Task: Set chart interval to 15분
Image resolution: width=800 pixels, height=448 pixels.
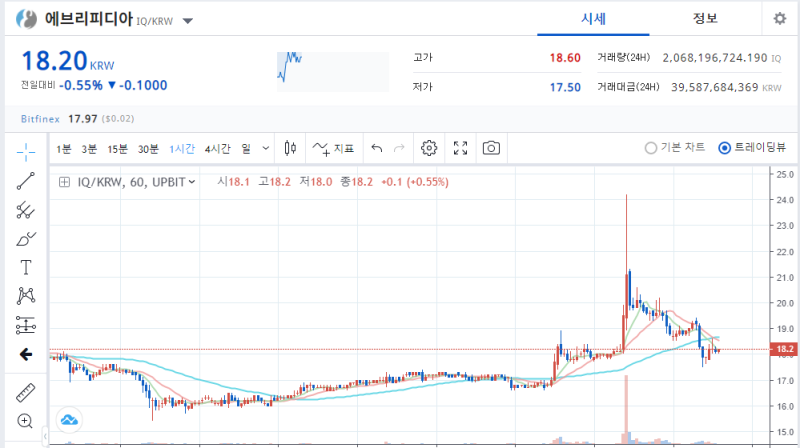Action: [x=117, y=149]
